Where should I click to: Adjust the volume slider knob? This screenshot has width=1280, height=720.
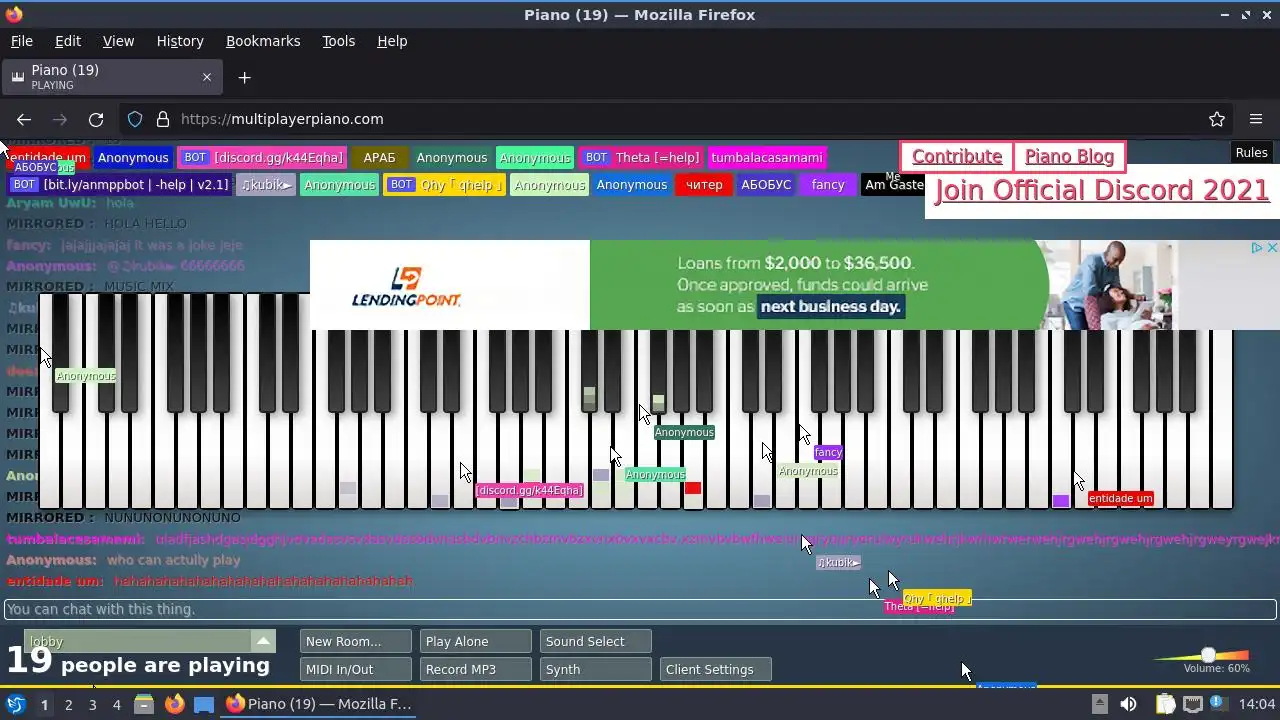pos(1208,655)
